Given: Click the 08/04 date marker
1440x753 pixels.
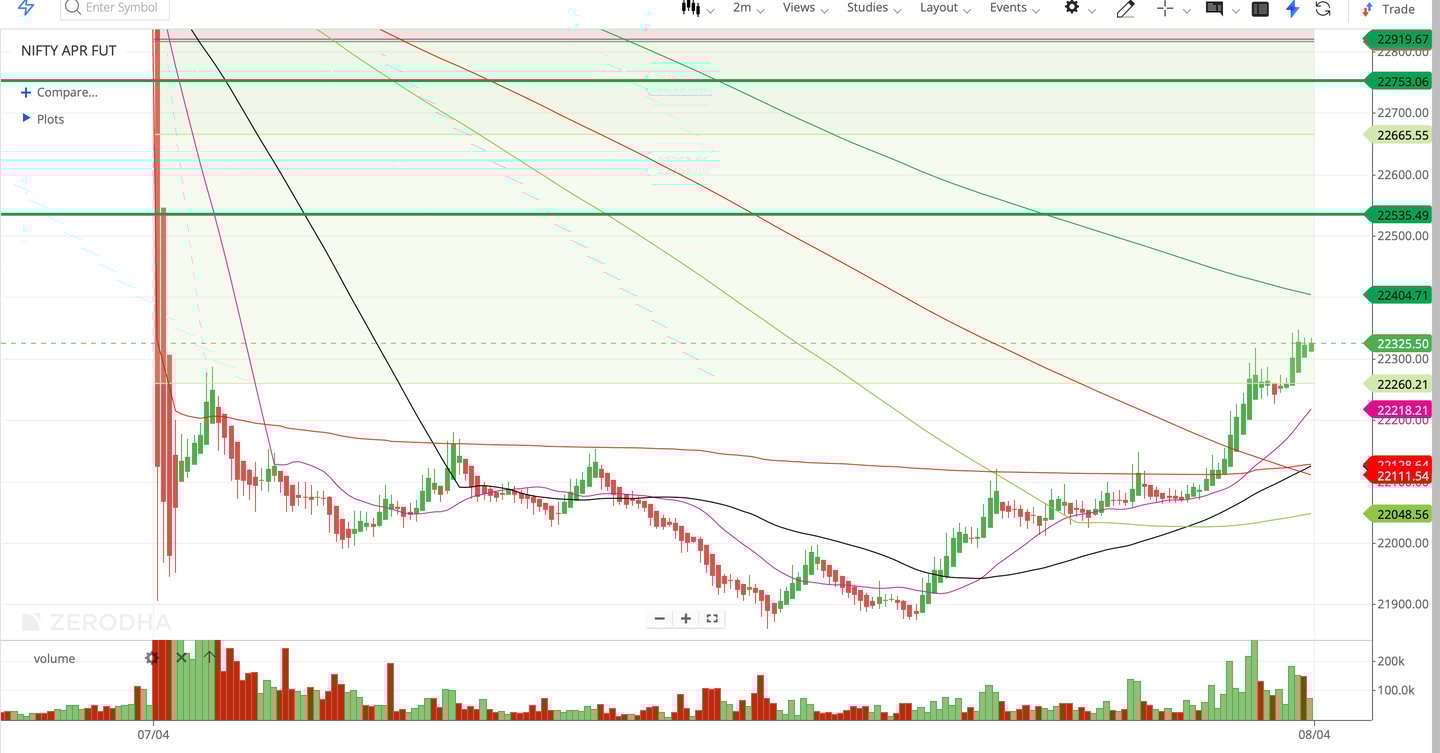Looking at the screenshot, I should point(1314,734).
